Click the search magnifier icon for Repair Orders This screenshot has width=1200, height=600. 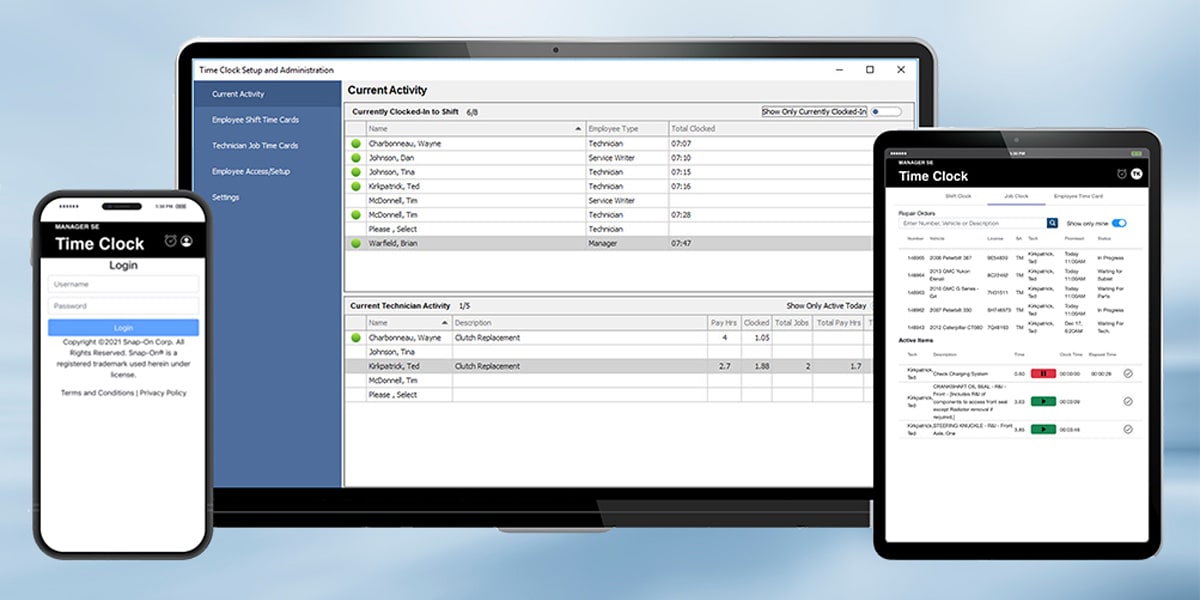point(1053,223)
